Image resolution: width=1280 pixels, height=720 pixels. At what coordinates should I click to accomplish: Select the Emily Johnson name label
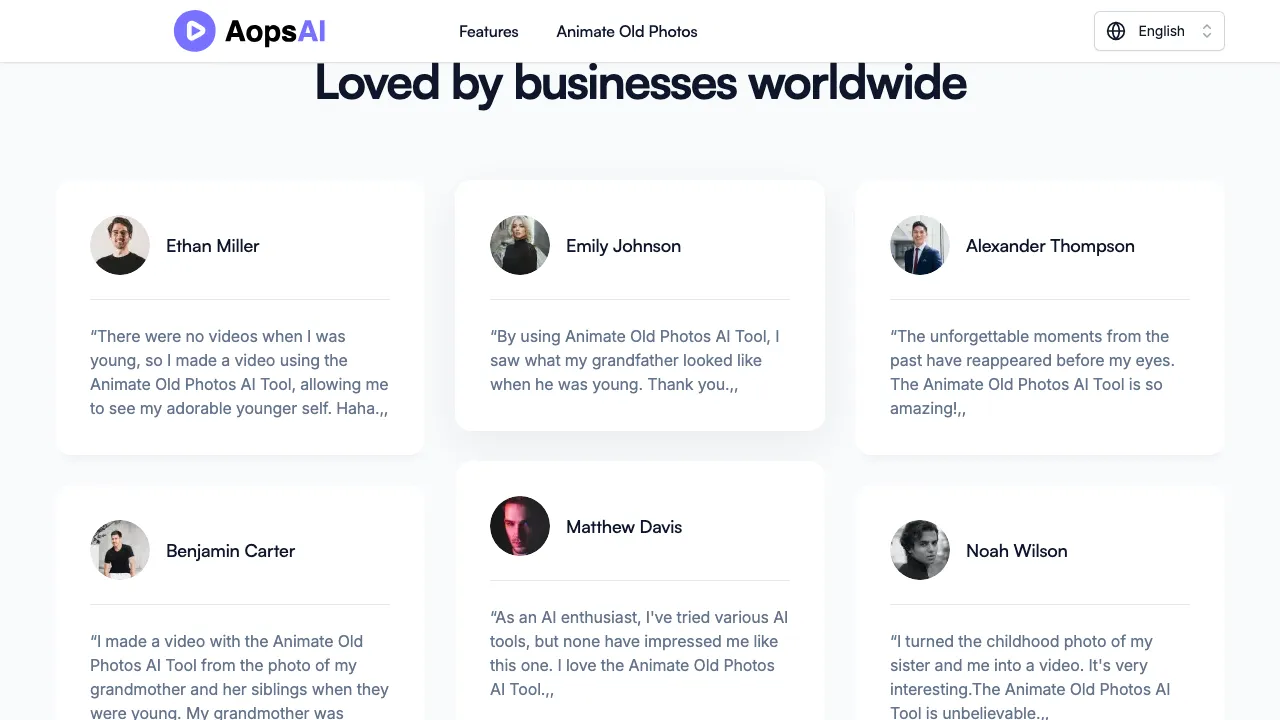(x=623, y=246)
